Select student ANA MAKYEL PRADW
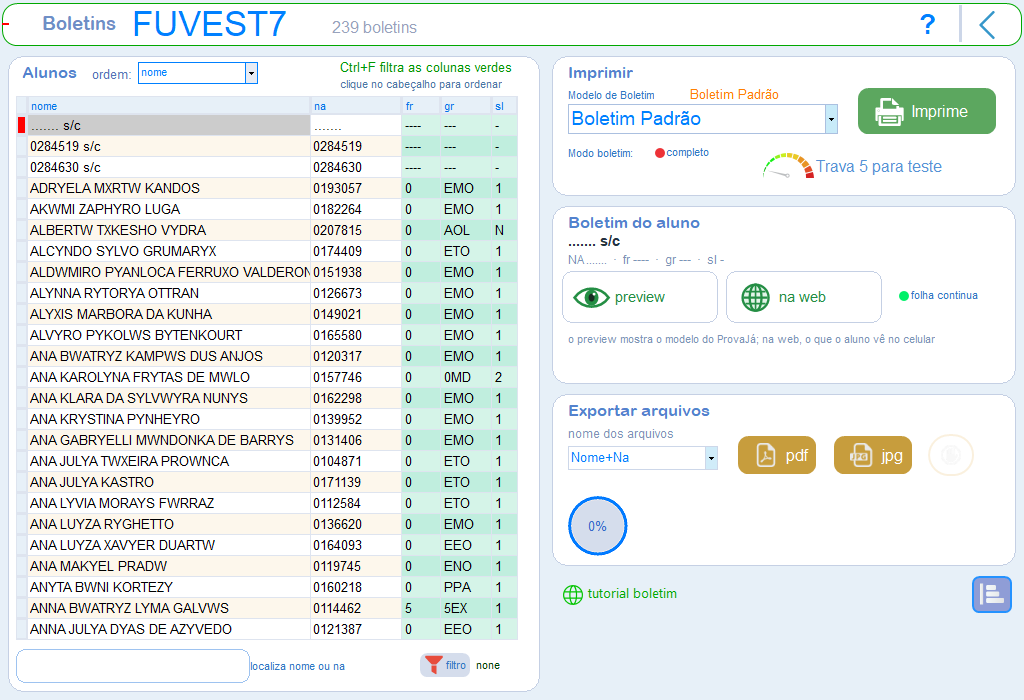 pyautogui.click(x=168, y=566)
